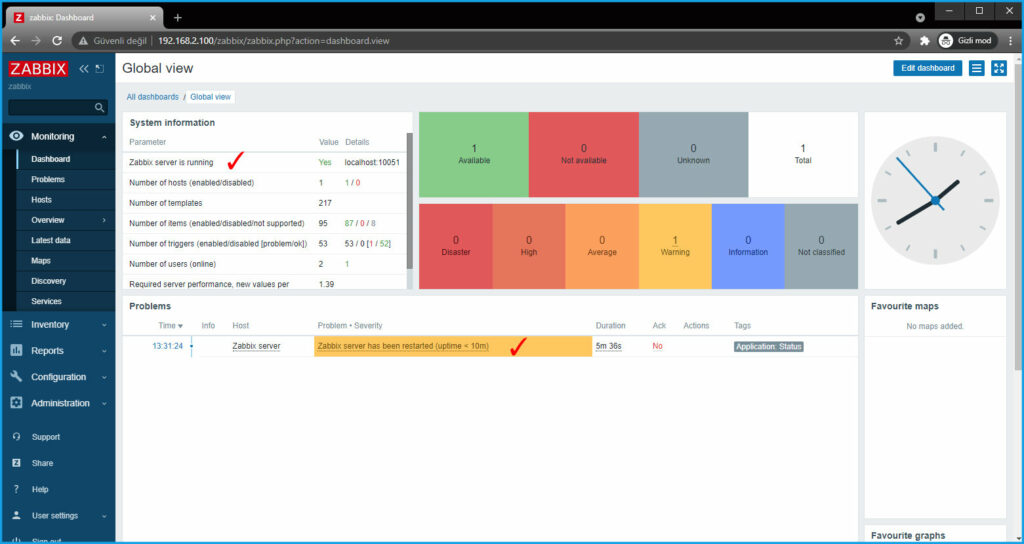
Task: Open the browser extensions puzzle icon
Action: [924, 40]
